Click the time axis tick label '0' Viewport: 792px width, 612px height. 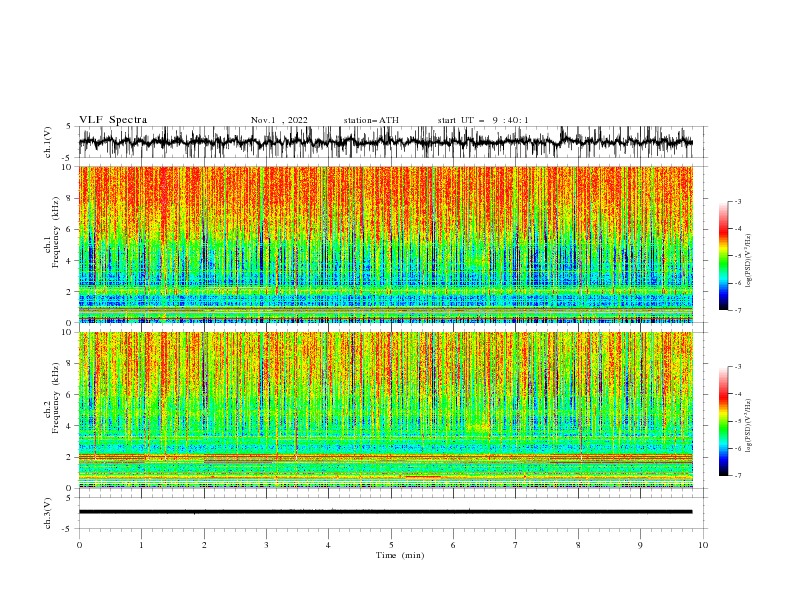click(x=79, y=545)
